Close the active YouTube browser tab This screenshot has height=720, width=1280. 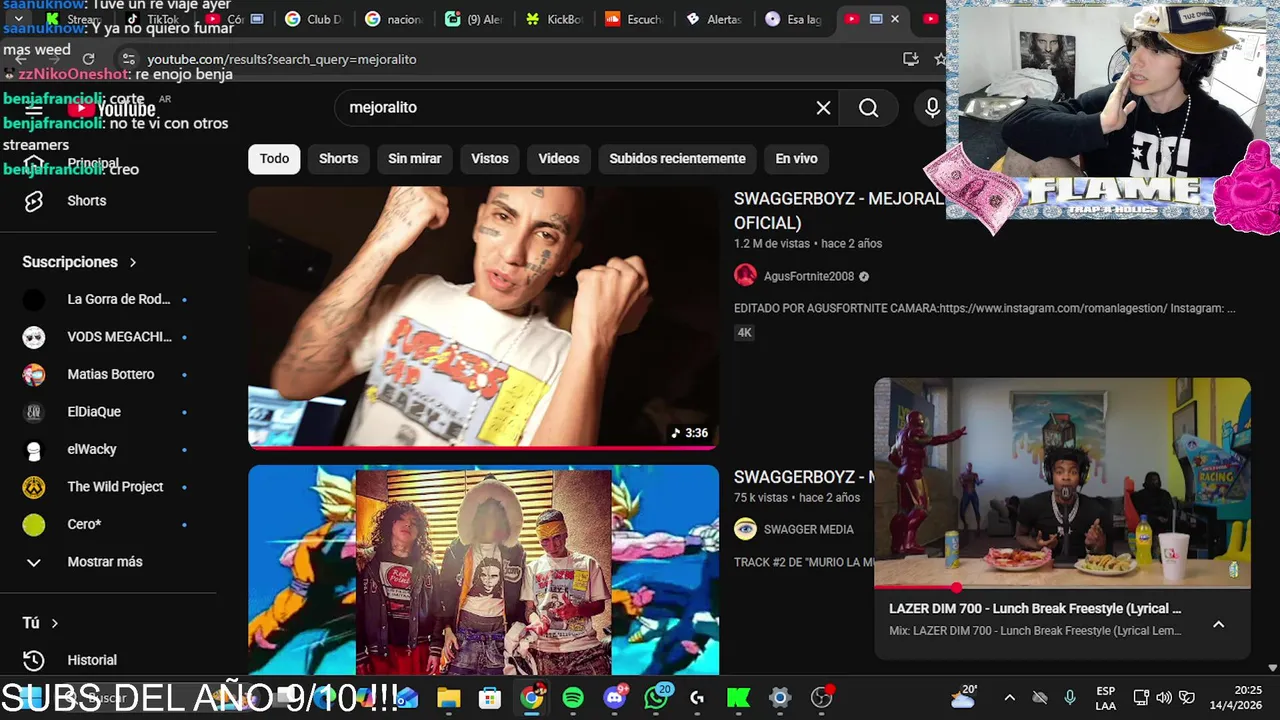[895, 19]
